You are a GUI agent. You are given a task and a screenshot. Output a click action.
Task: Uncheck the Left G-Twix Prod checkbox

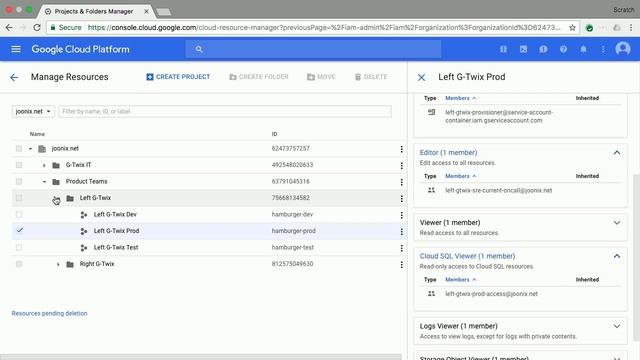tap(19, 231)
